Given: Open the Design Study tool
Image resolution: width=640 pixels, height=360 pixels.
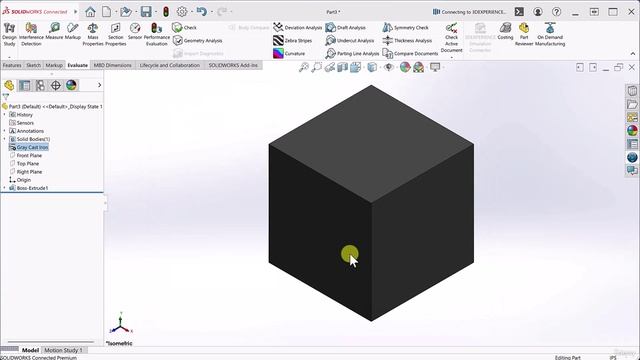Looking at the screenshot, I should (9, 34).
